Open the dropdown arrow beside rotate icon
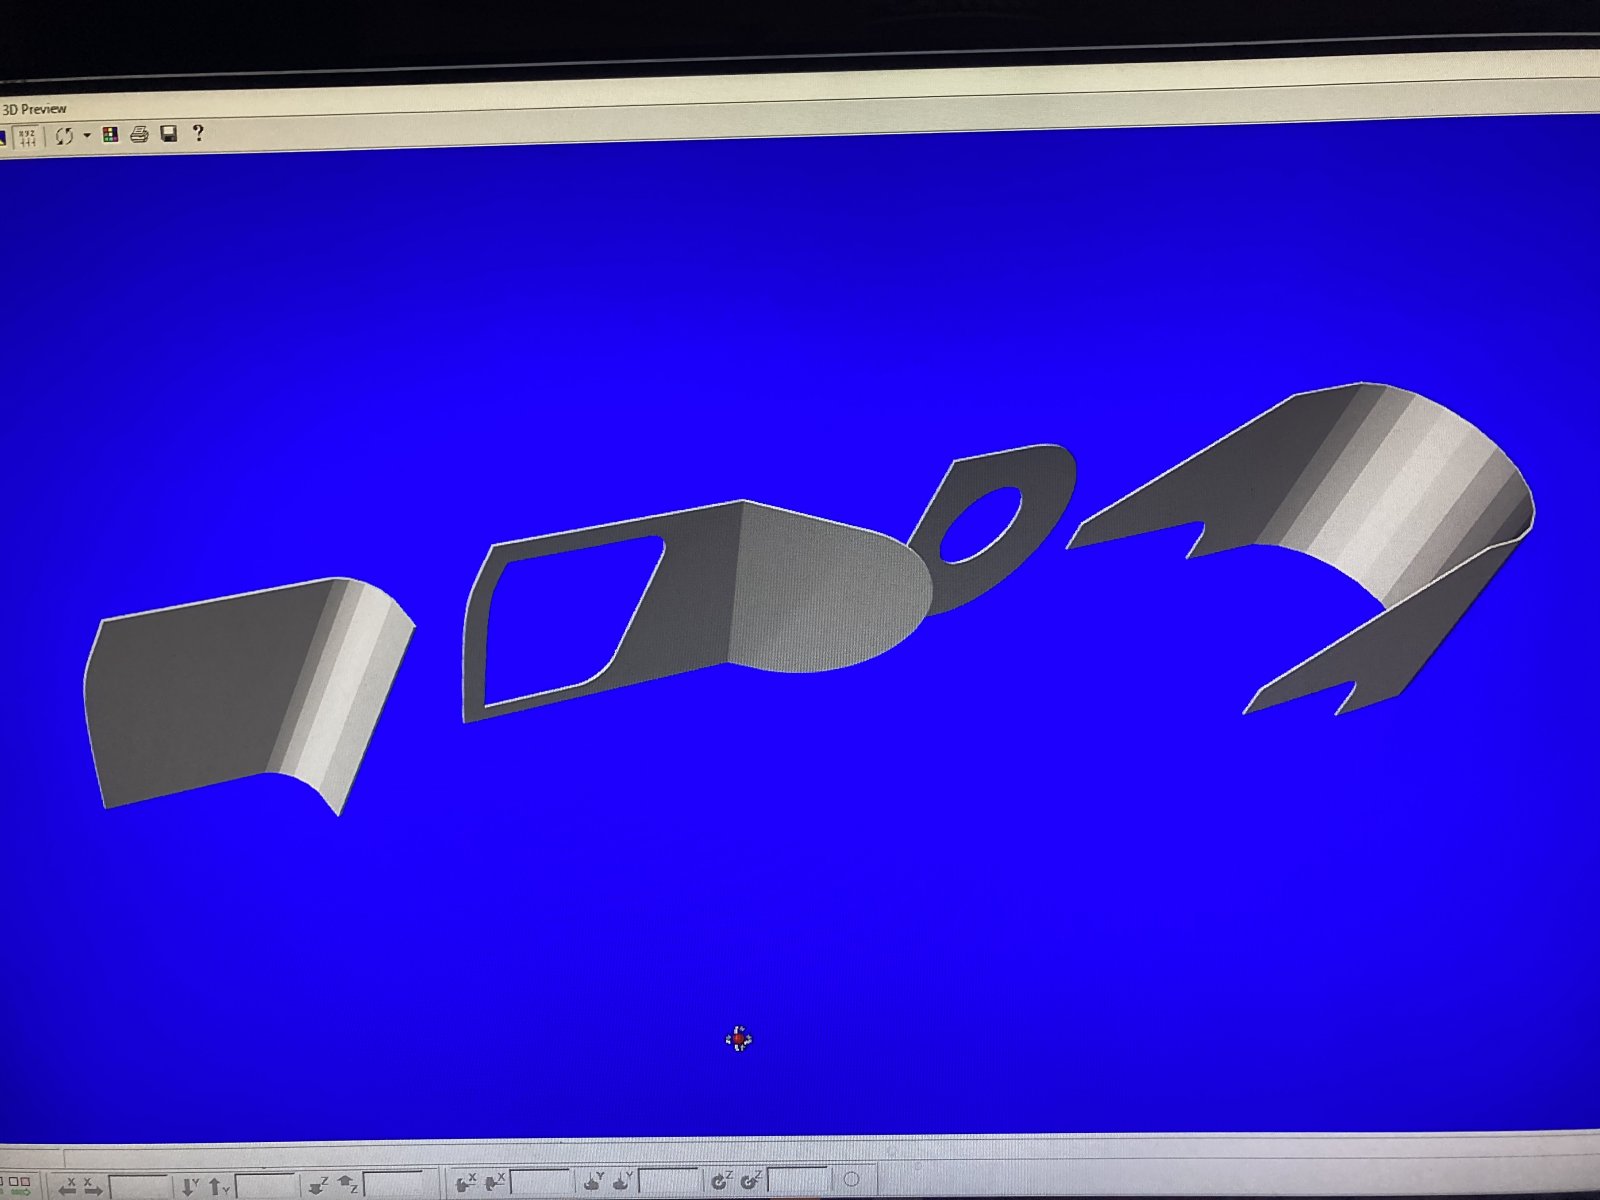1600x1200 pixels. point(86,135)
